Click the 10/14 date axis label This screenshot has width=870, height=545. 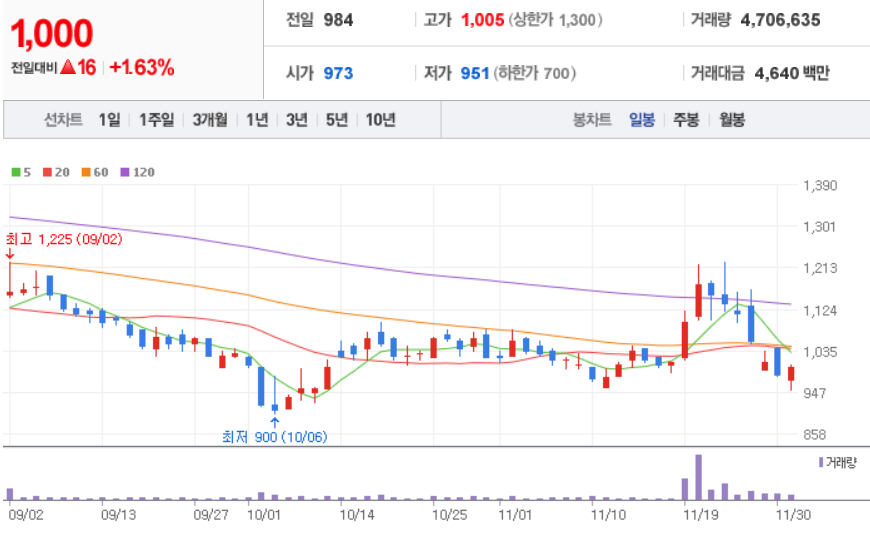coord(357,514)
